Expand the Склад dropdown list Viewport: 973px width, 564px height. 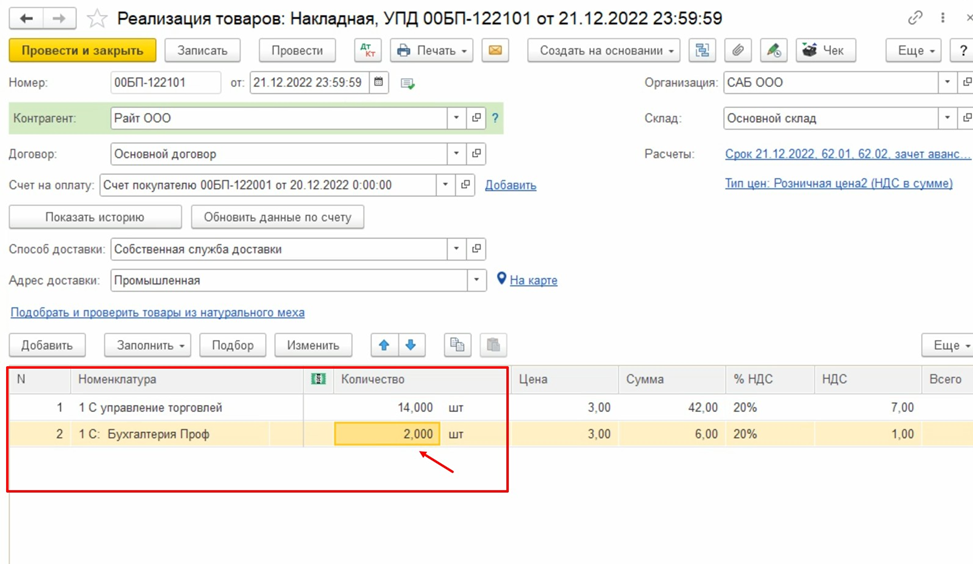pos(947,118)
